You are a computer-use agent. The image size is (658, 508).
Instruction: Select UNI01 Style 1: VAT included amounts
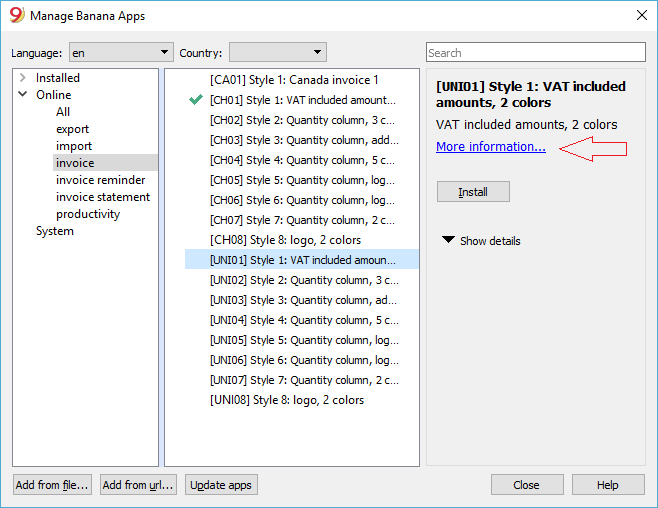[302, 259]
